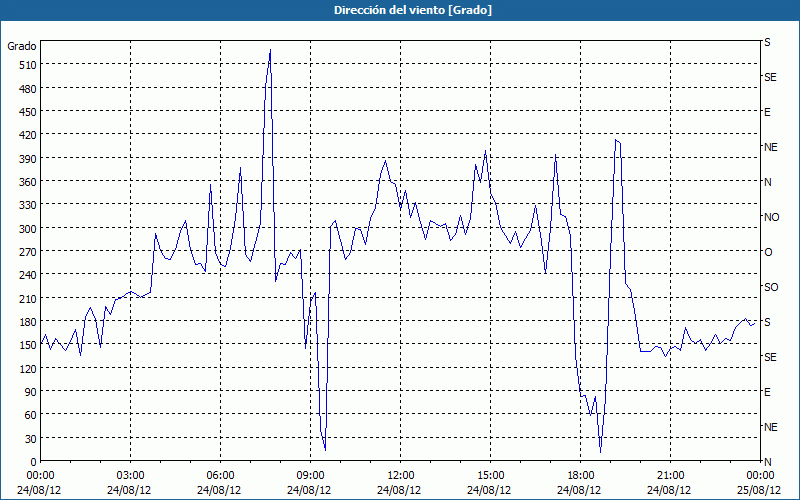The width and height of the screenshot is (800, 500).
Task: Select the 30 degree axis label
Action: (x=31, y=439)
